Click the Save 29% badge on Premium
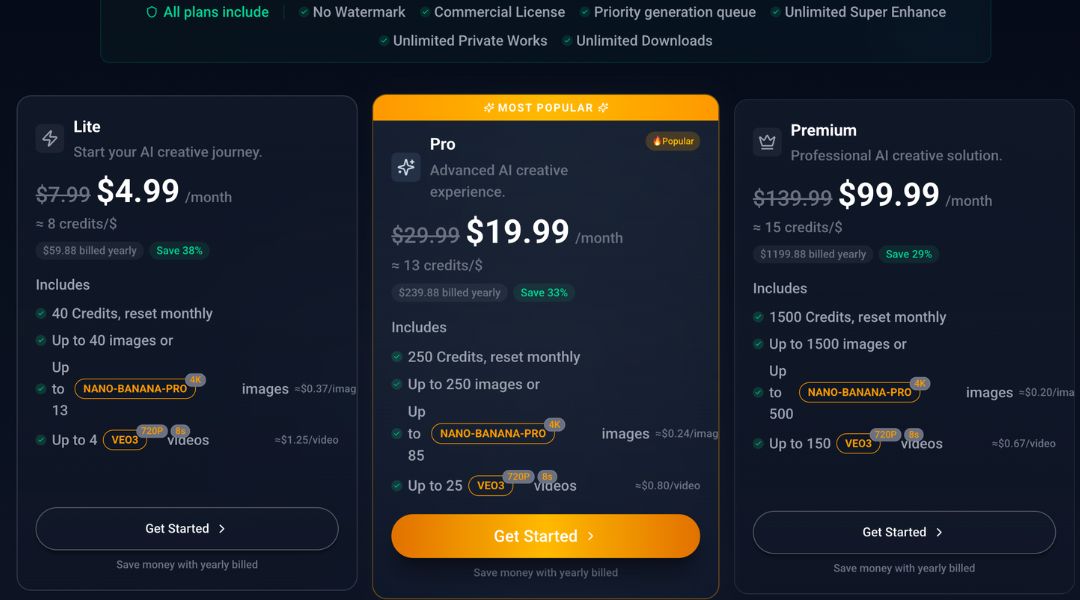 click(908, 255)
